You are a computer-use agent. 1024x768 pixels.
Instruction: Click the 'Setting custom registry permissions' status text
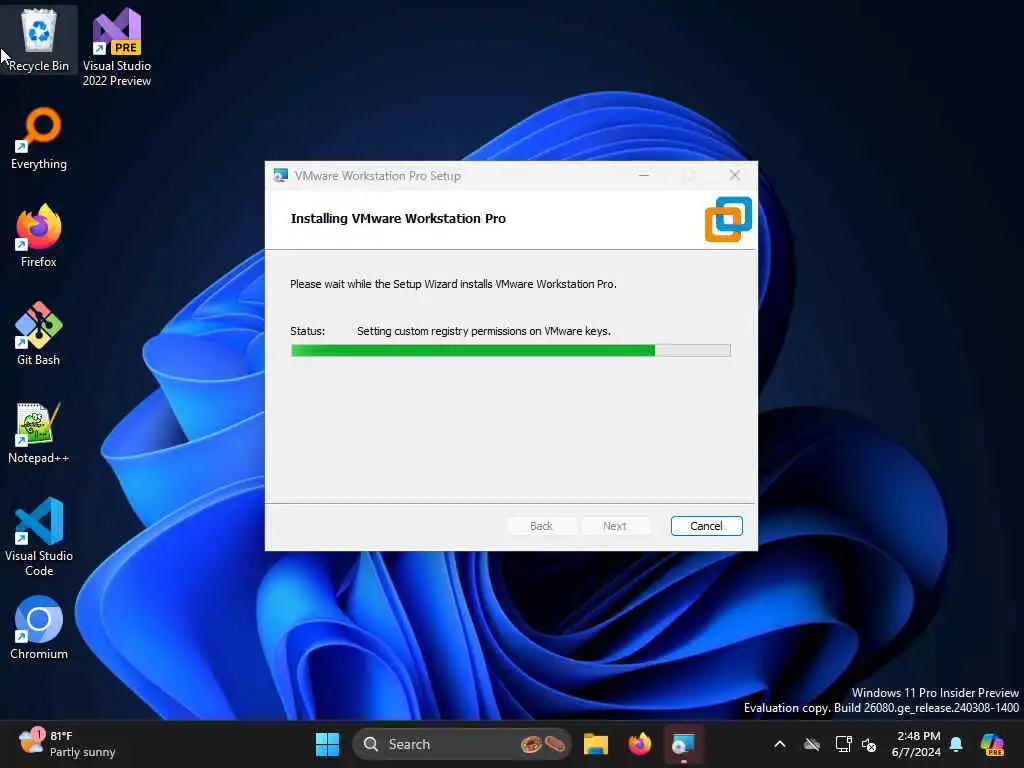click(484, 331)
